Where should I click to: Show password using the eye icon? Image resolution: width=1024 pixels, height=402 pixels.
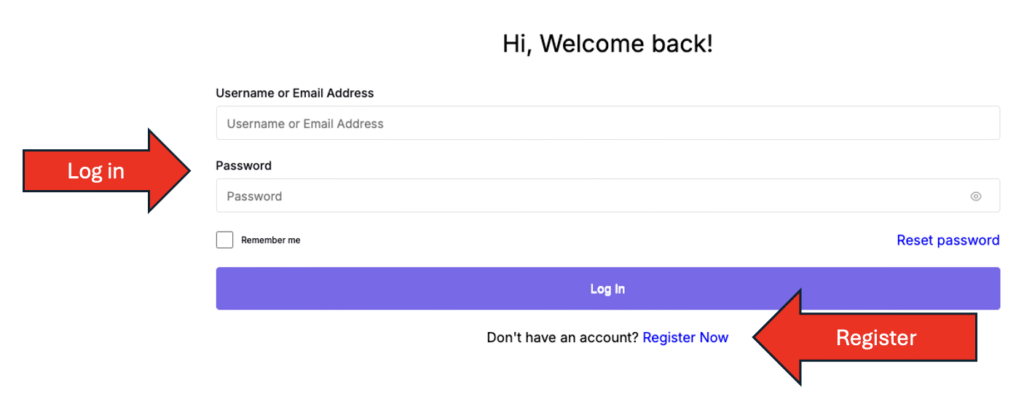tap(975, 196)
